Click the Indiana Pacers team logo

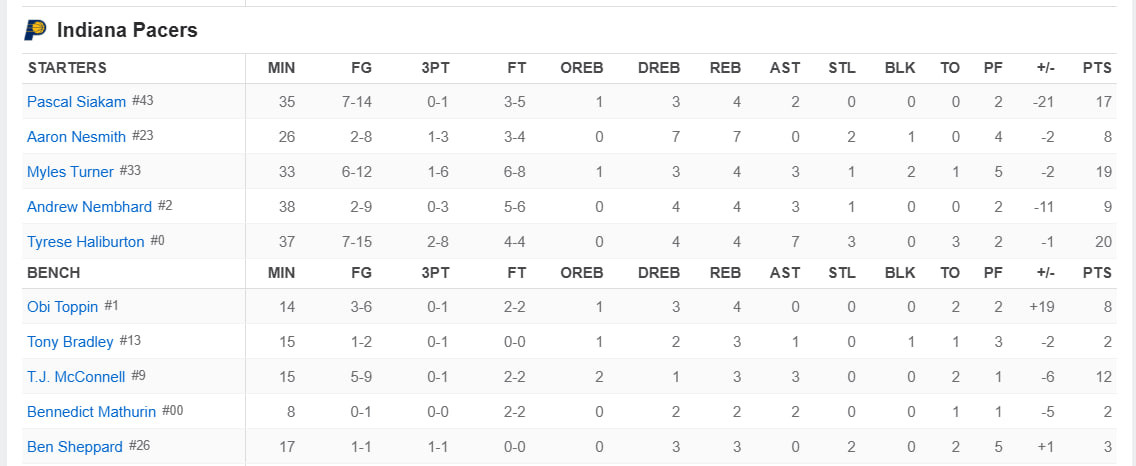(x=36, y=30)
